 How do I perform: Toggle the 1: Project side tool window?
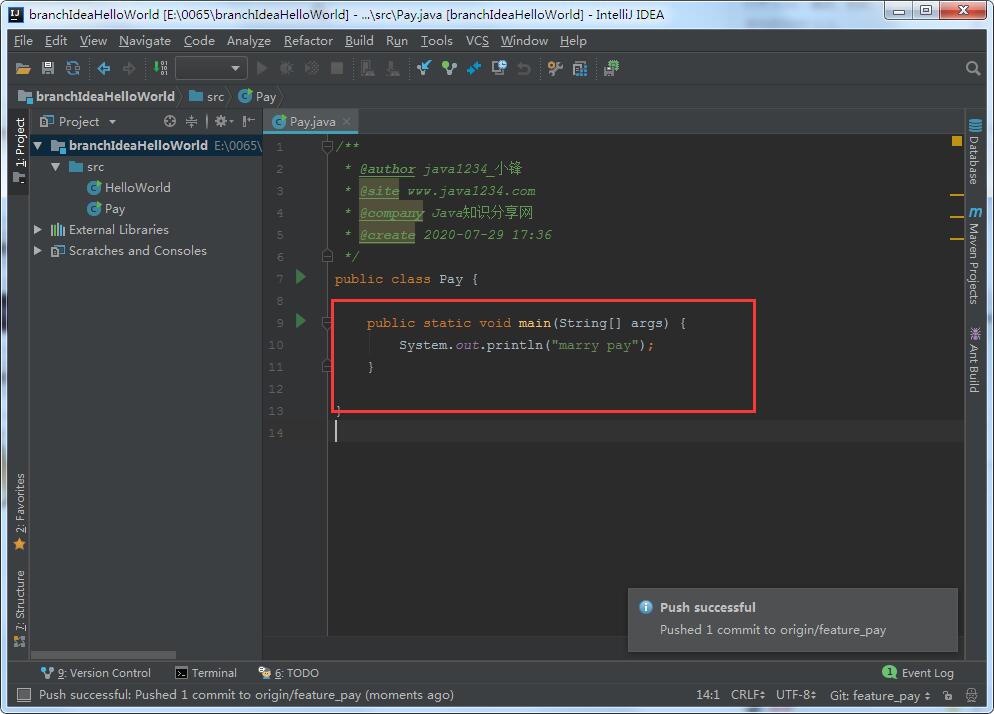tap(20, 149)
